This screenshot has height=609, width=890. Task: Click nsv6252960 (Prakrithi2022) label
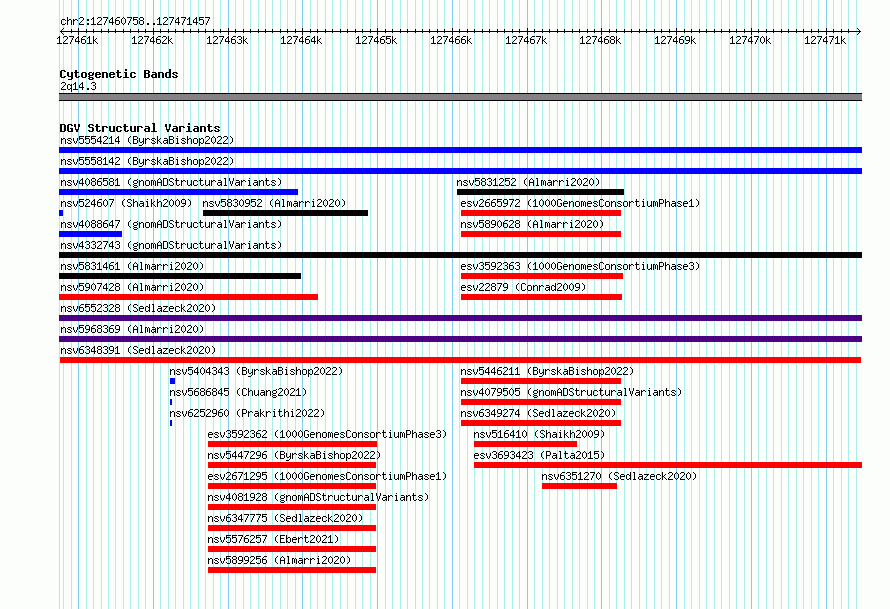(247, 413)
